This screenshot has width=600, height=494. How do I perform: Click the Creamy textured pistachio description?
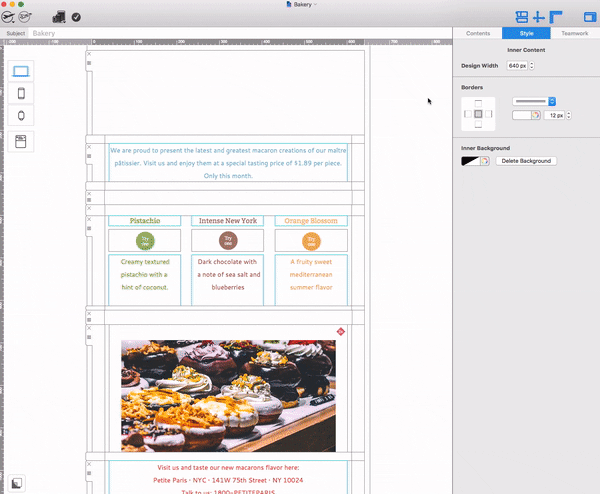click(145, 274)
